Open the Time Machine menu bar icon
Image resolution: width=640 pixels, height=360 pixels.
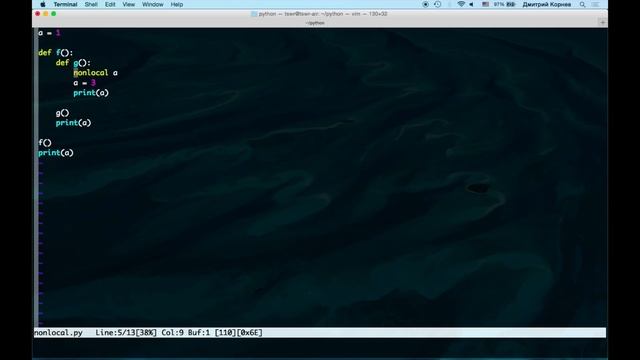[438, 4]
